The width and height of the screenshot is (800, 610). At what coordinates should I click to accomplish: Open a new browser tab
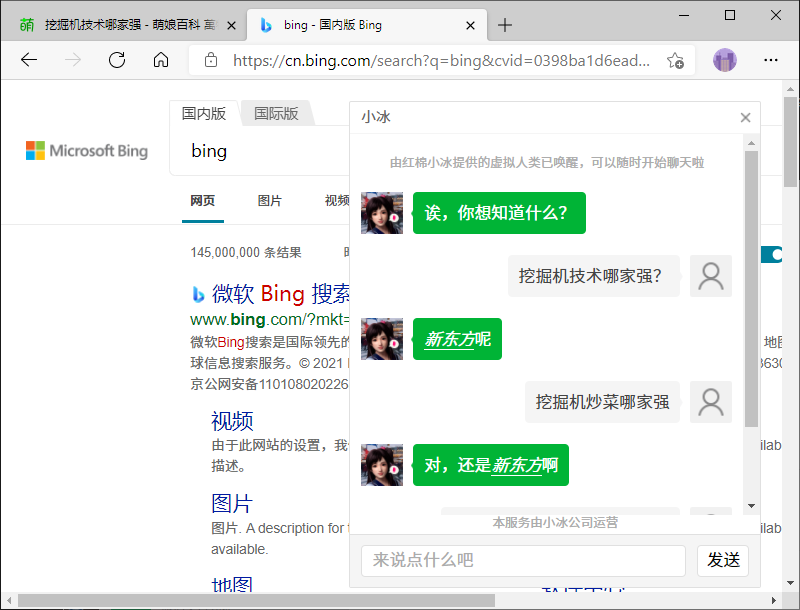pyautogui.click(x=505, y=25)
